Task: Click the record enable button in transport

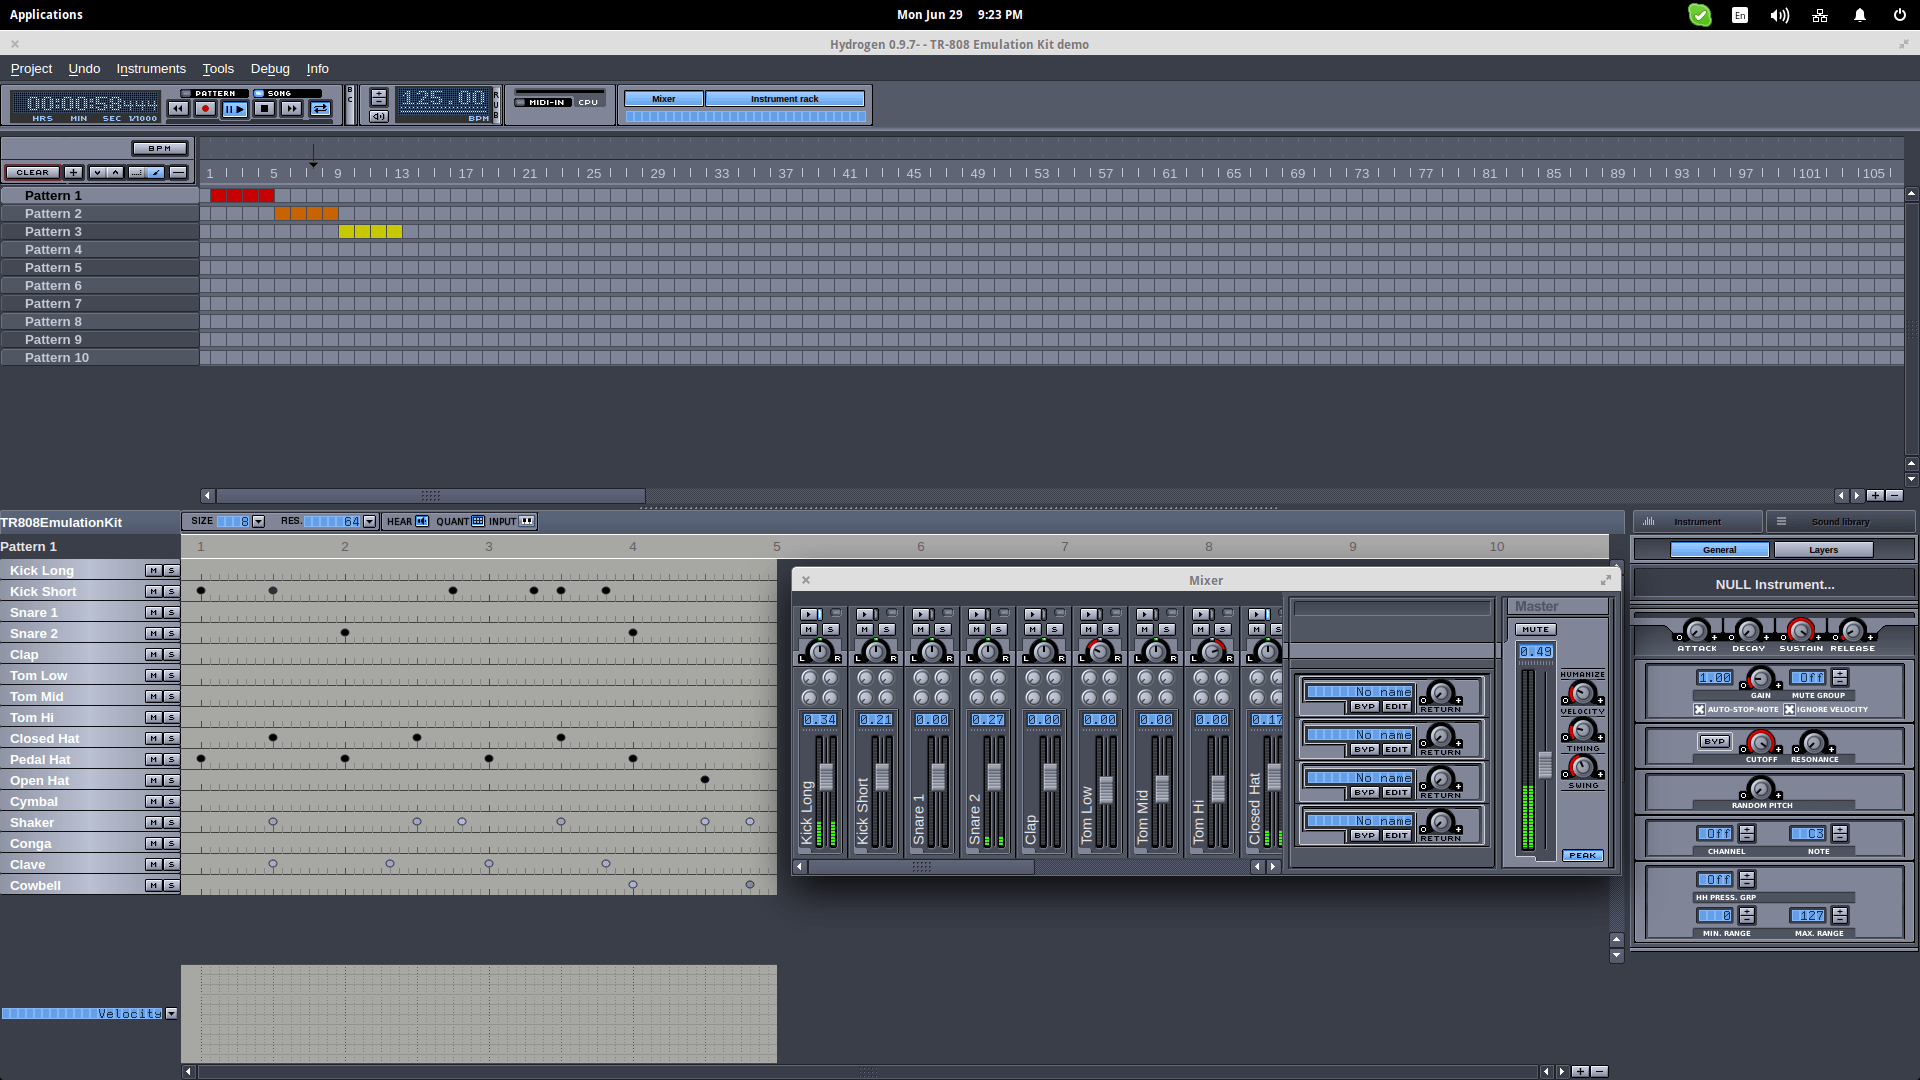Action: click(x=206, y=108)
